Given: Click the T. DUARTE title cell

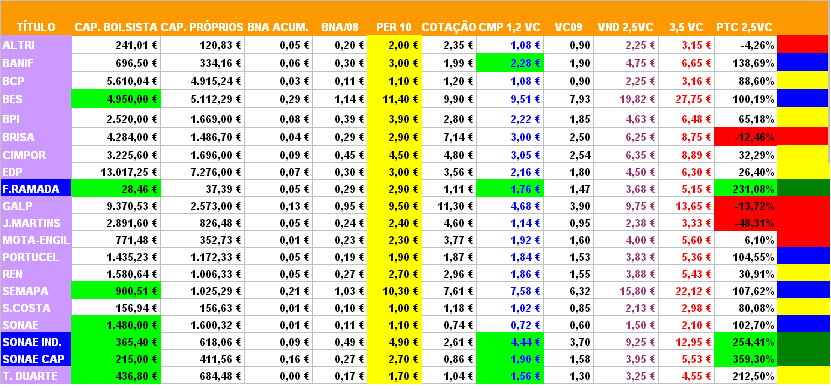Looking at the screenshot, I should [x=36, y=376].
